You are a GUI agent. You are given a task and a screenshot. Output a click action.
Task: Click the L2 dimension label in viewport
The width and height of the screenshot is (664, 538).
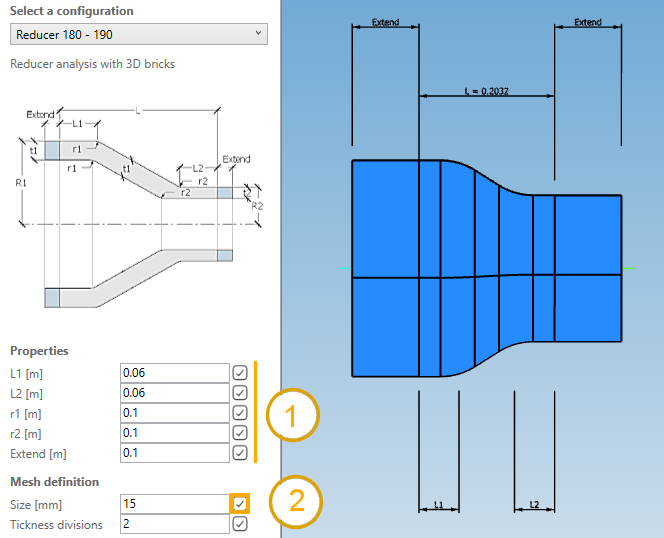[x=534, y=505]
